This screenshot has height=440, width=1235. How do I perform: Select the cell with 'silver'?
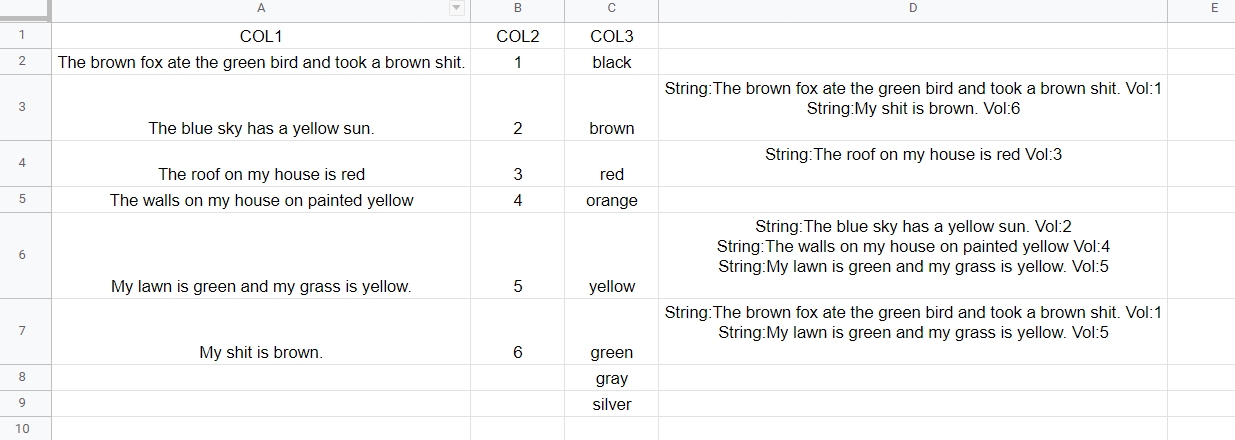(611, 404)
